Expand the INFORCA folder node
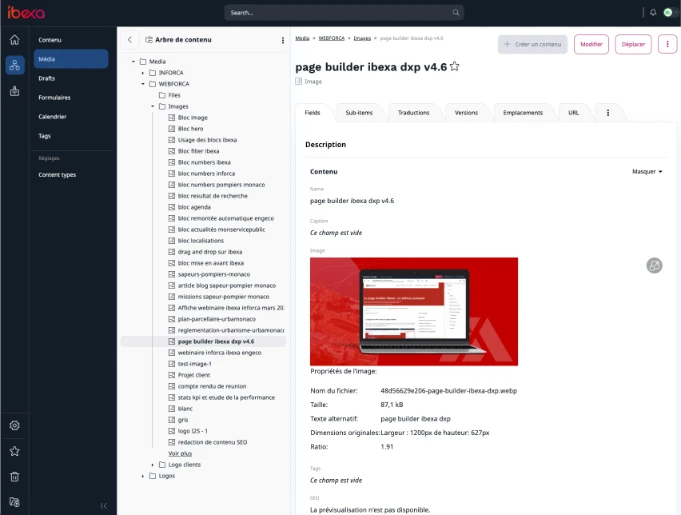The height and width of the screenshot is (515, 681). (x=143, y=73)
